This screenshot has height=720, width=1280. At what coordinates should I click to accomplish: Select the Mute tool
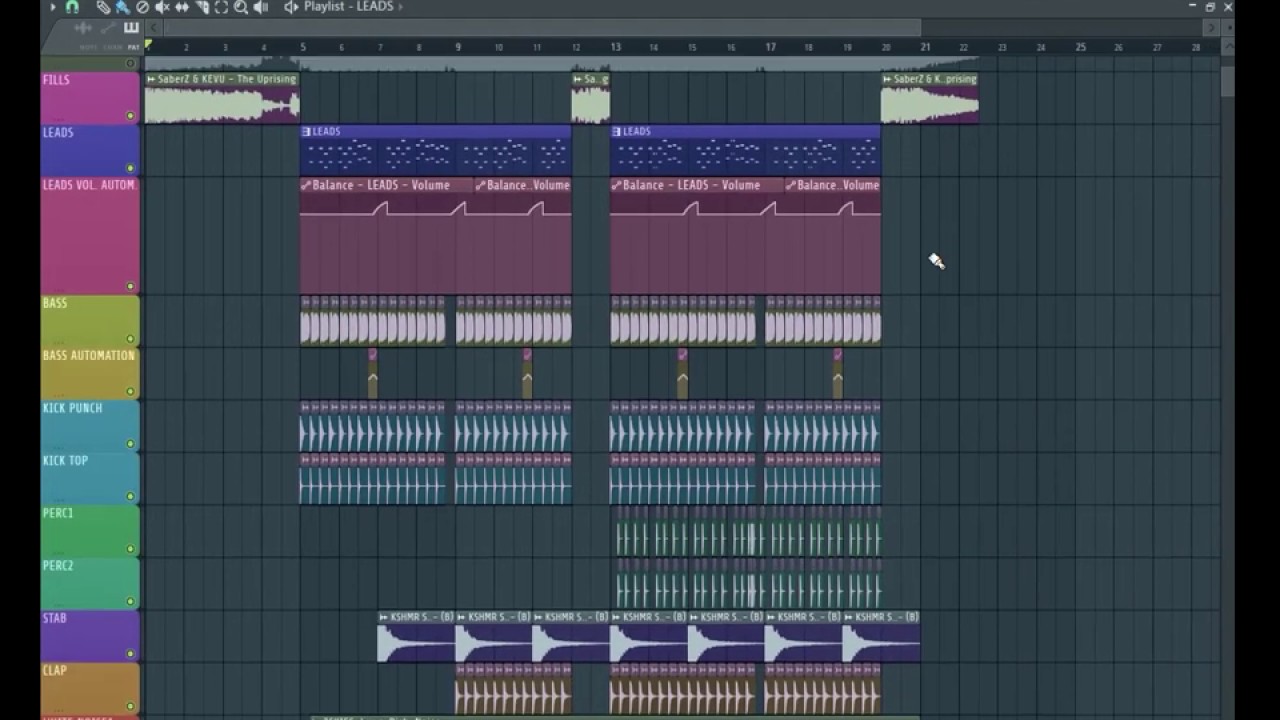[x=162, y=7]
